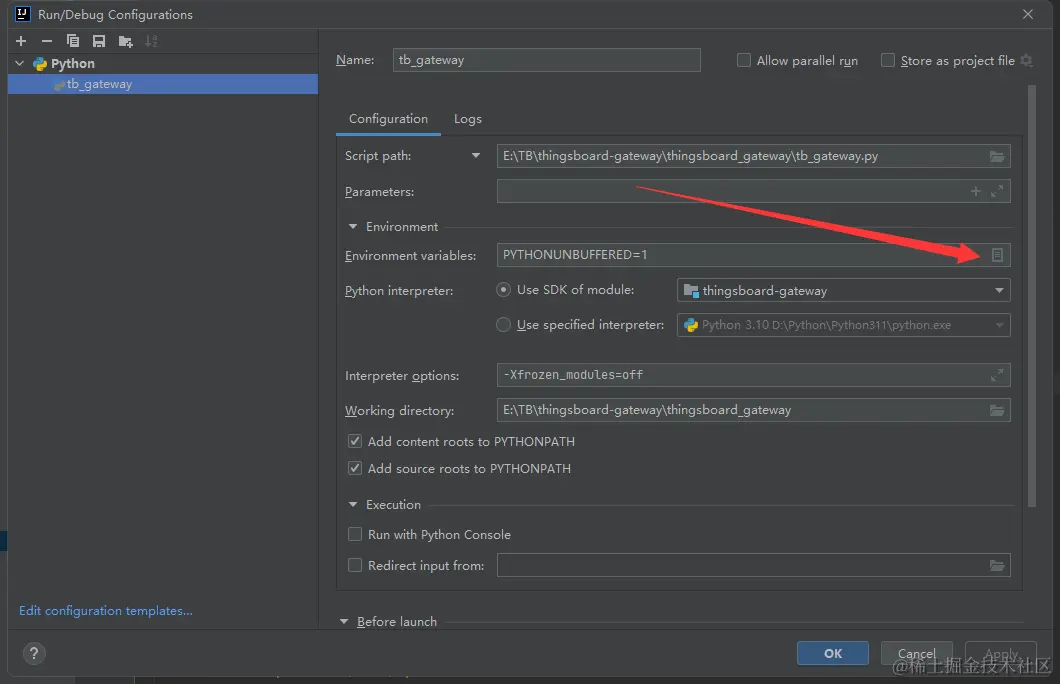Browse for the working directory folder
The height and width of the screenshot is (684, 1060).
(996, 410)
